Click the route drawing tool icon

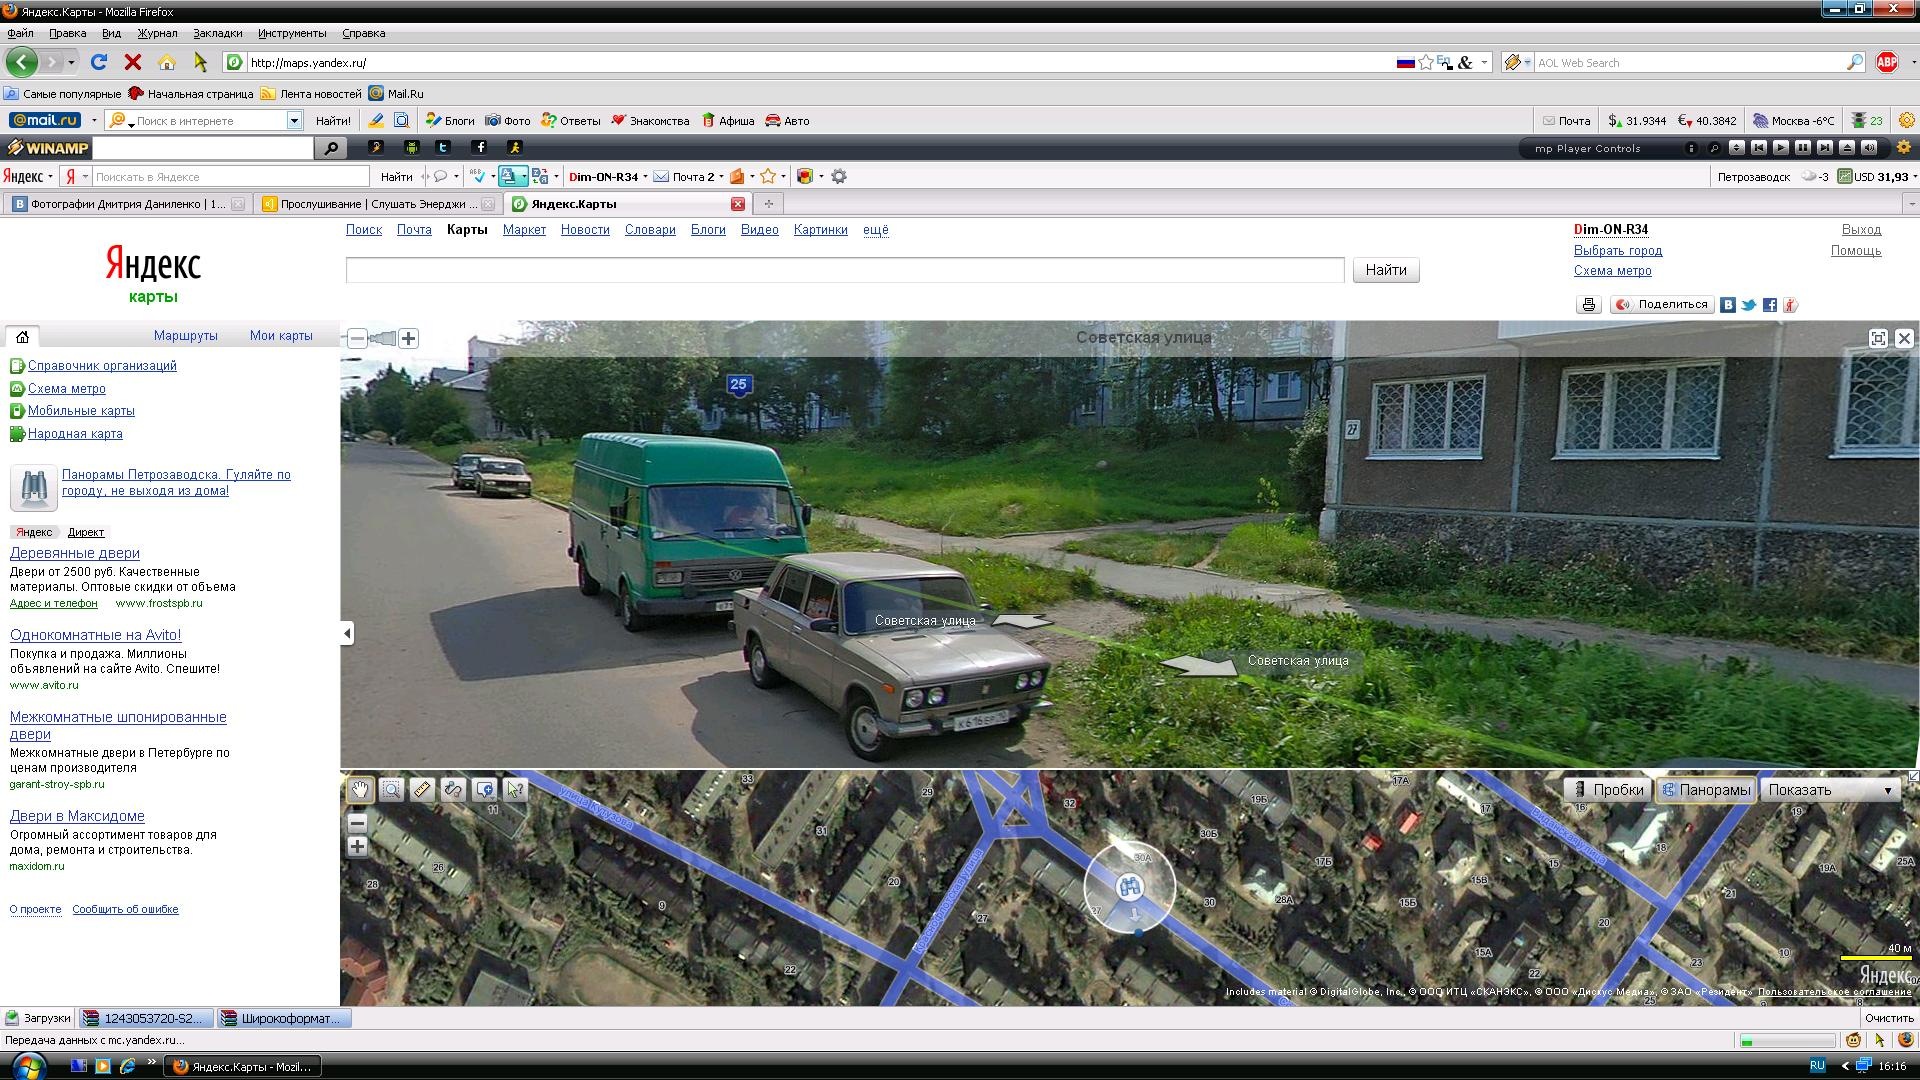point(453,790)
